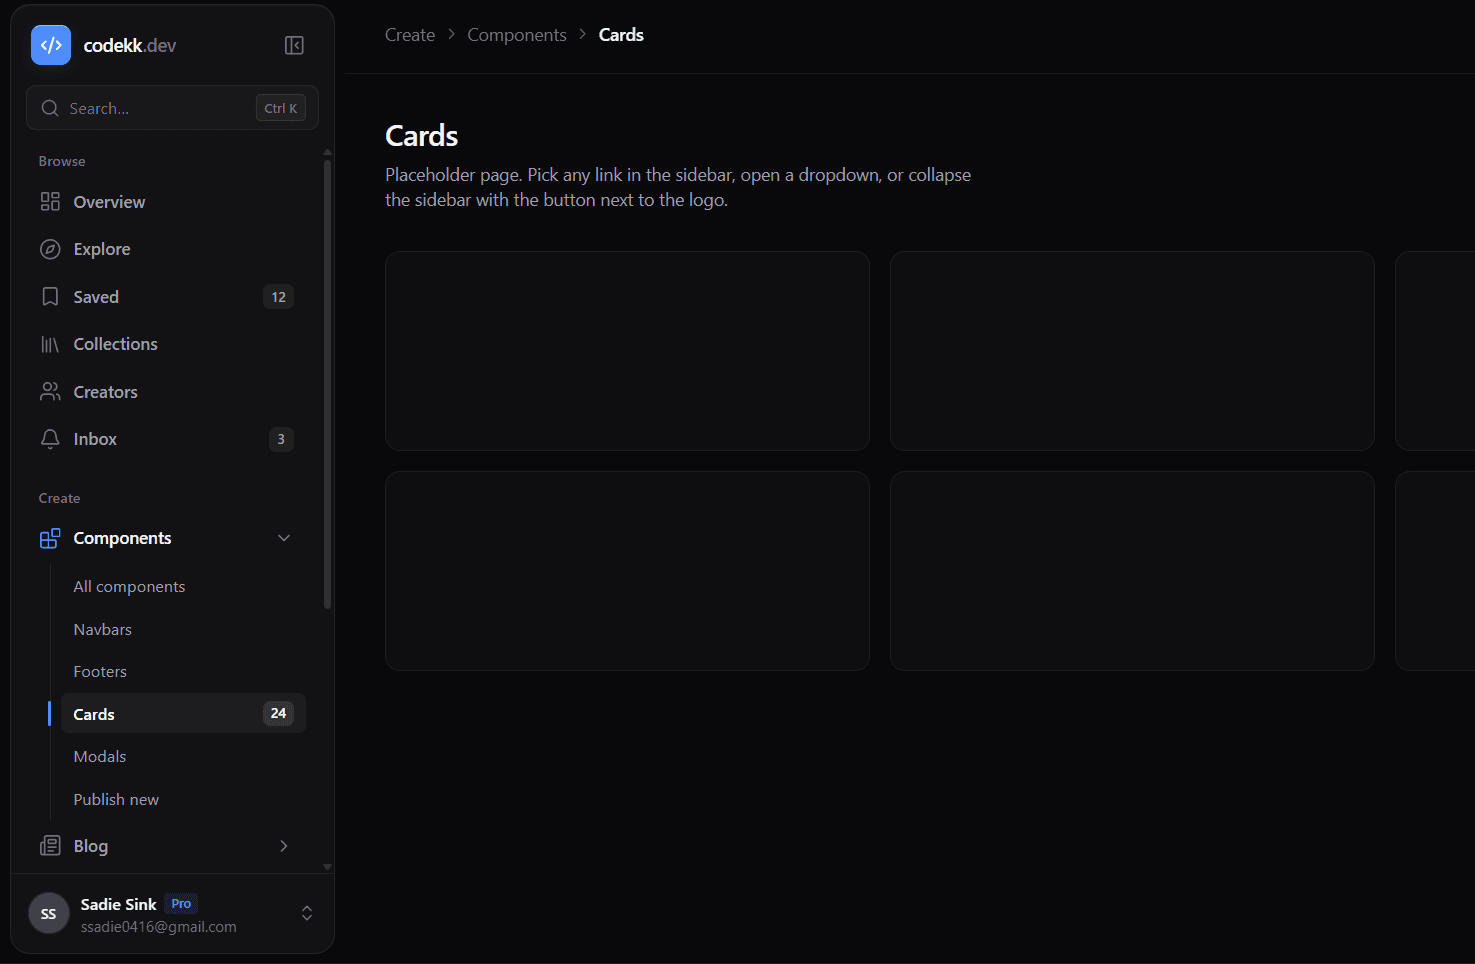Collapse the Components dropdown chevron

284,538
